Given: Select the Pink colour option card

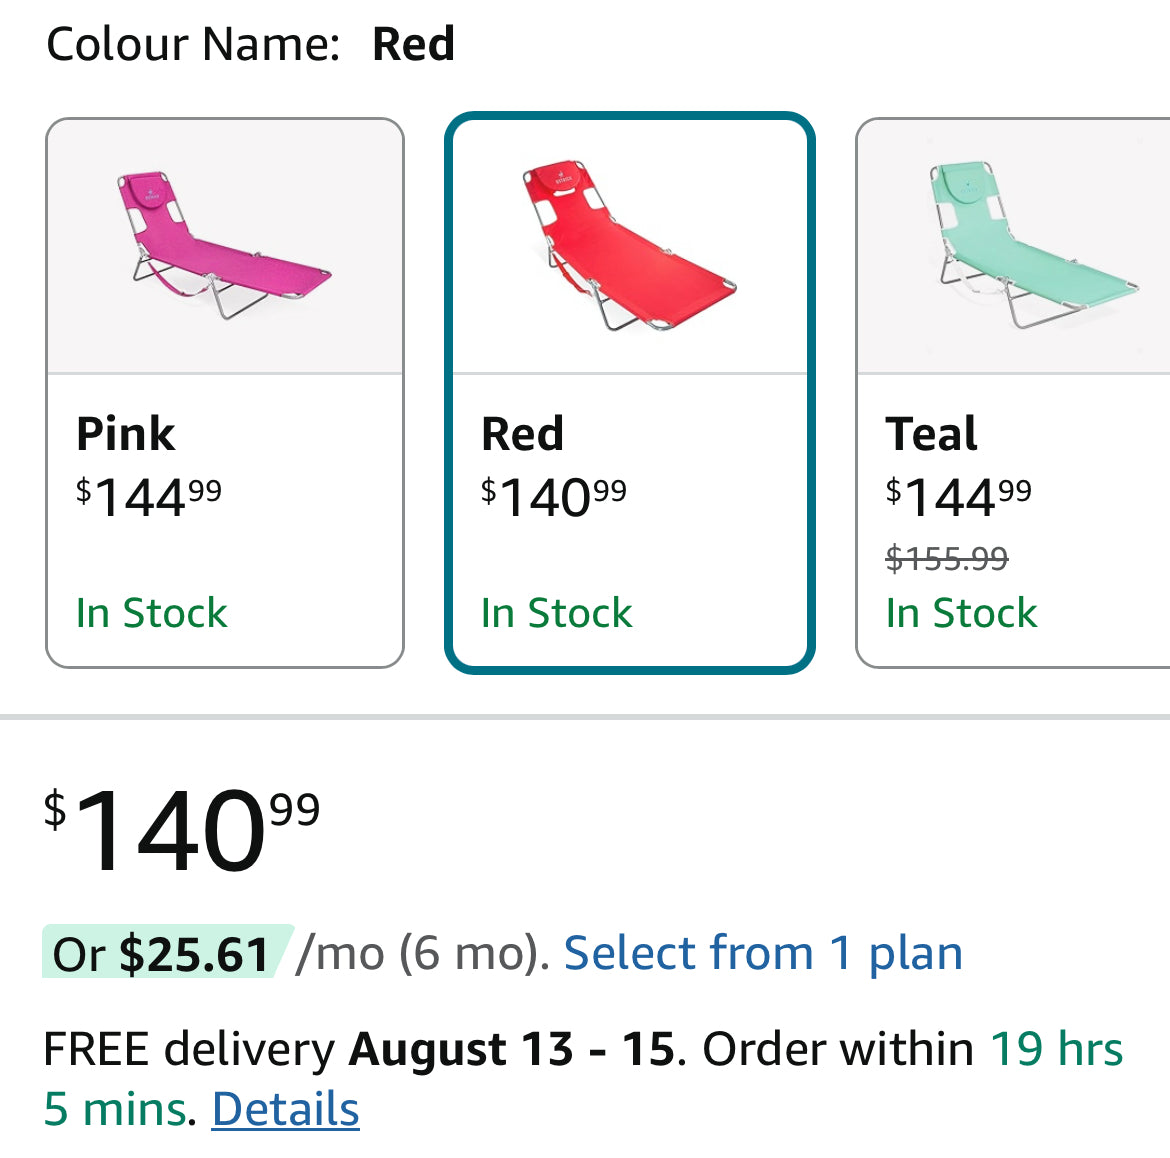Looking at the screenshot, I should [225, 392].
